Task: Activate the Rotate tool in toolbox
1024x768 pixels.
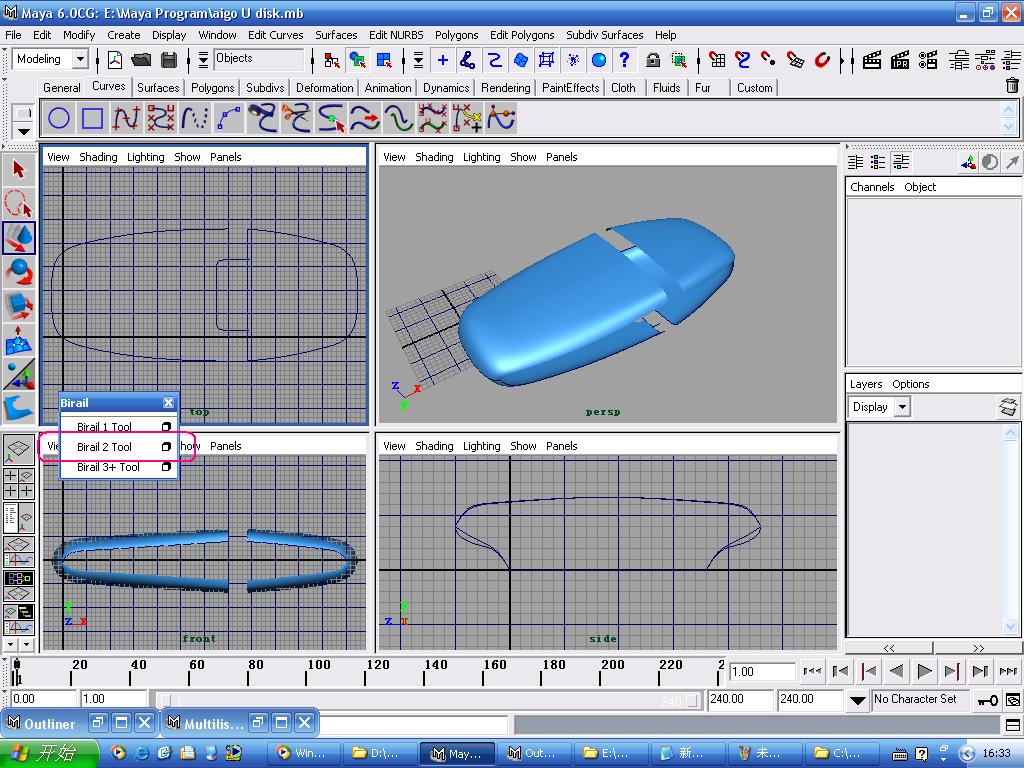Action: pyautogui.click(x=18, y=272)
